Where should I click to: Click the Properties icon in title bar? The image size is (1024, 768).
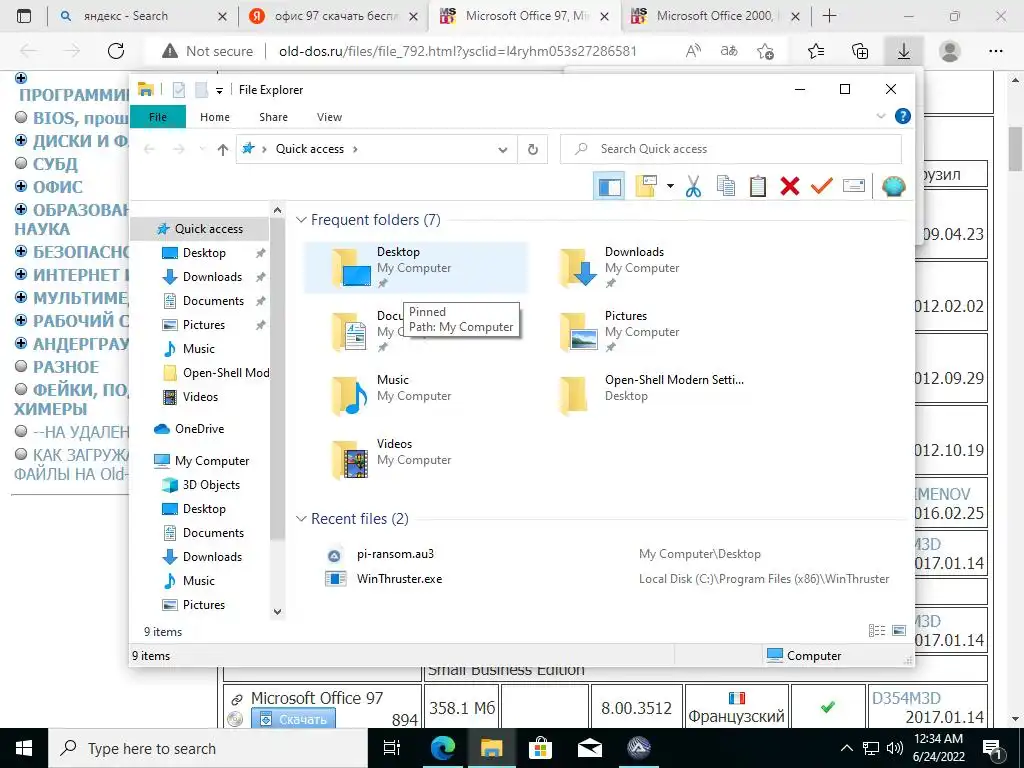pos(178,90)
